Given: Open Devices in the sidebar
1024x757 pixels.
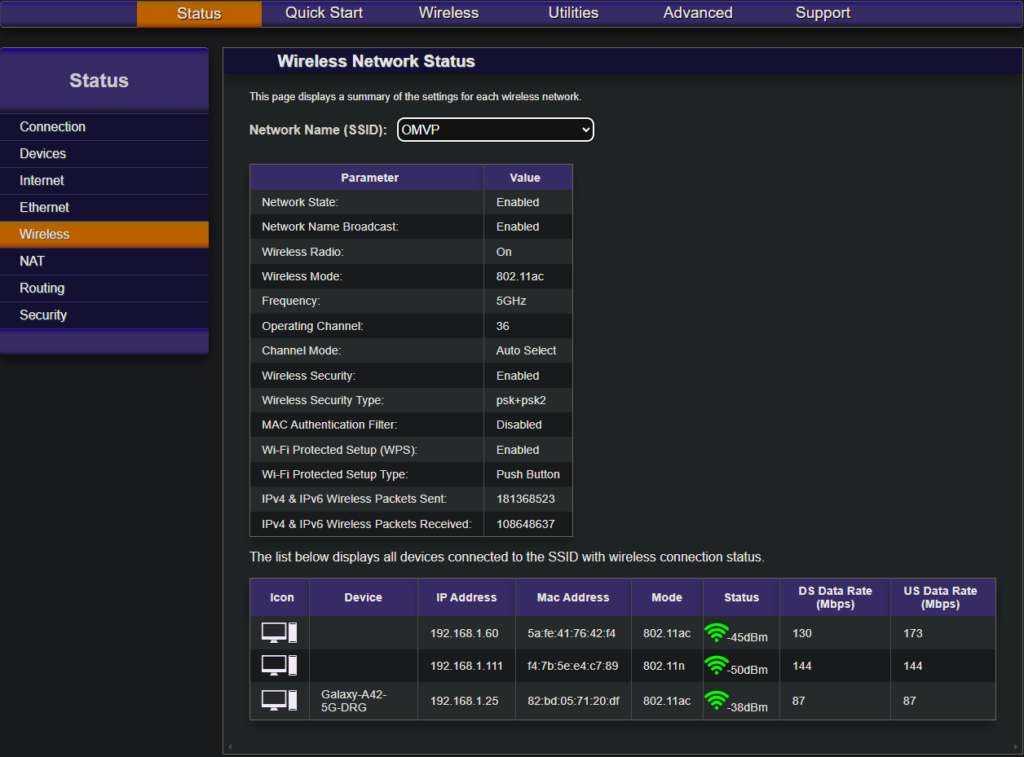Looking at the screenshot, I should tap(43, 154).
